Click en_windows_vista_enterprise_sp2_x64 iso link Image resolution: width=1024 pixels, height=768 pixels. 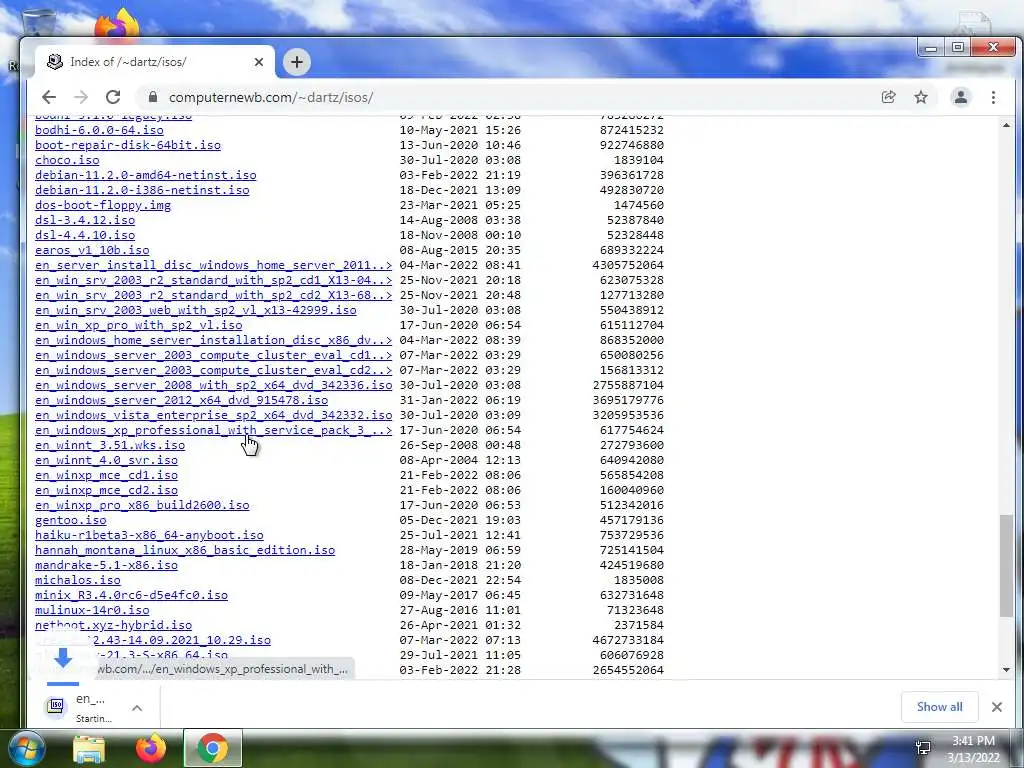click(214, 415)
